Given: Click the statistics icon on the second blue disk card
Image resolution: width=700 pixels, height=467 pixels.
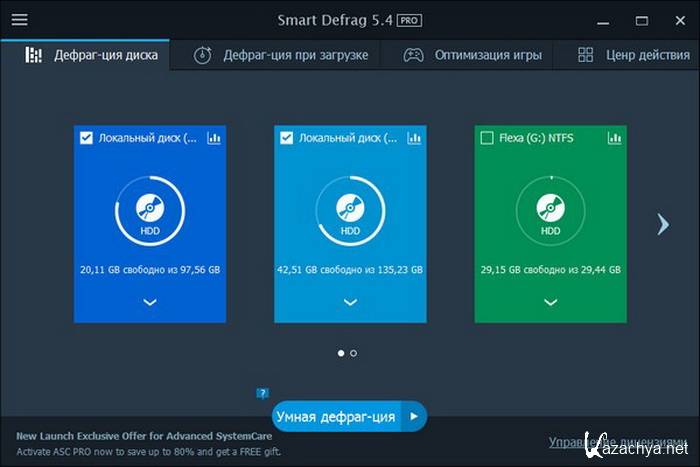Looking at the screenshot, I should 414,138.
